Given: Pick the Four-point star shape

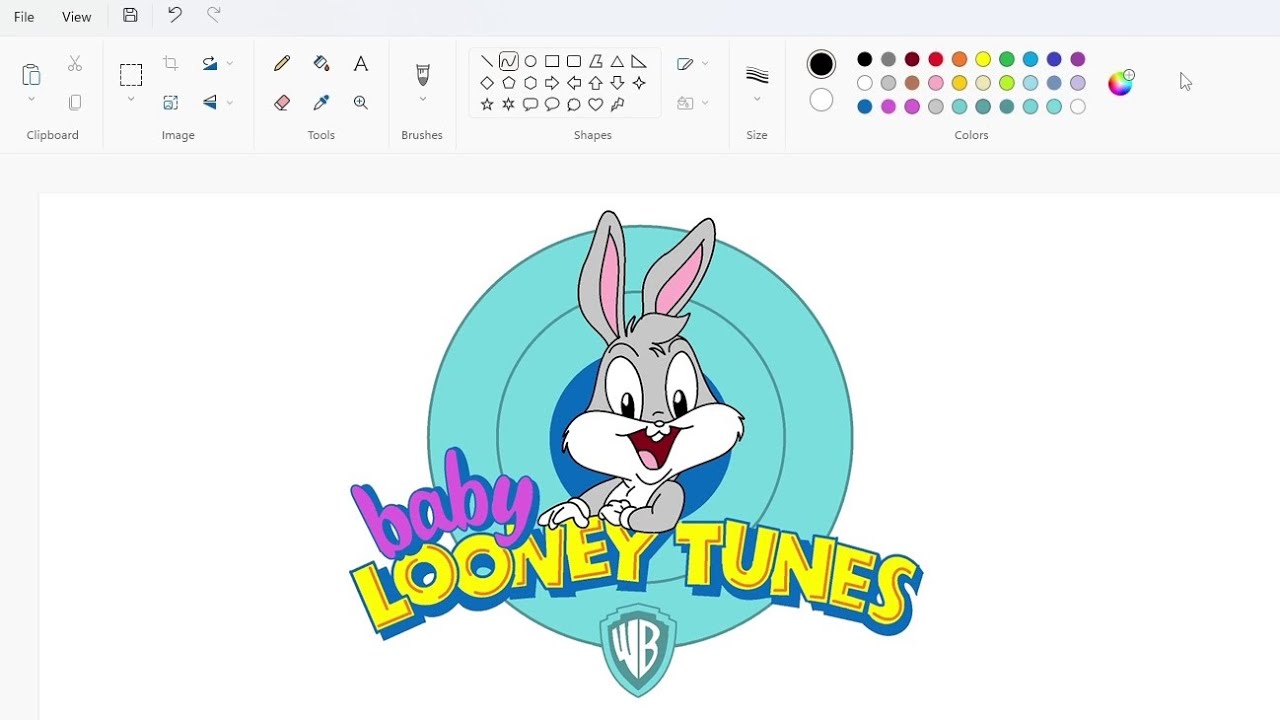Looking at the screenshot, I should (x=639, y=83).
